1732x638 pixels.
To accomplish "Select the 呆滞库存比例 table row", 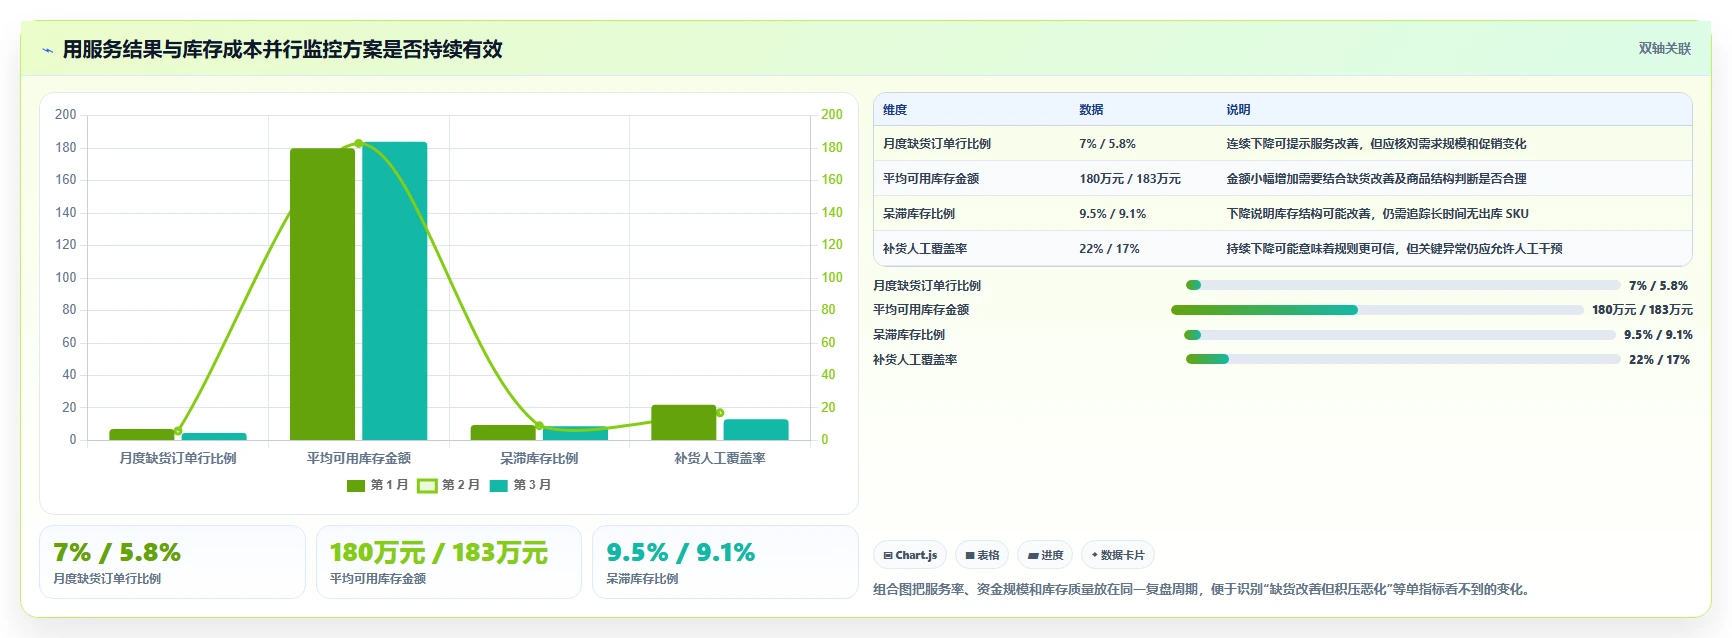I will tap(1283, 214).
